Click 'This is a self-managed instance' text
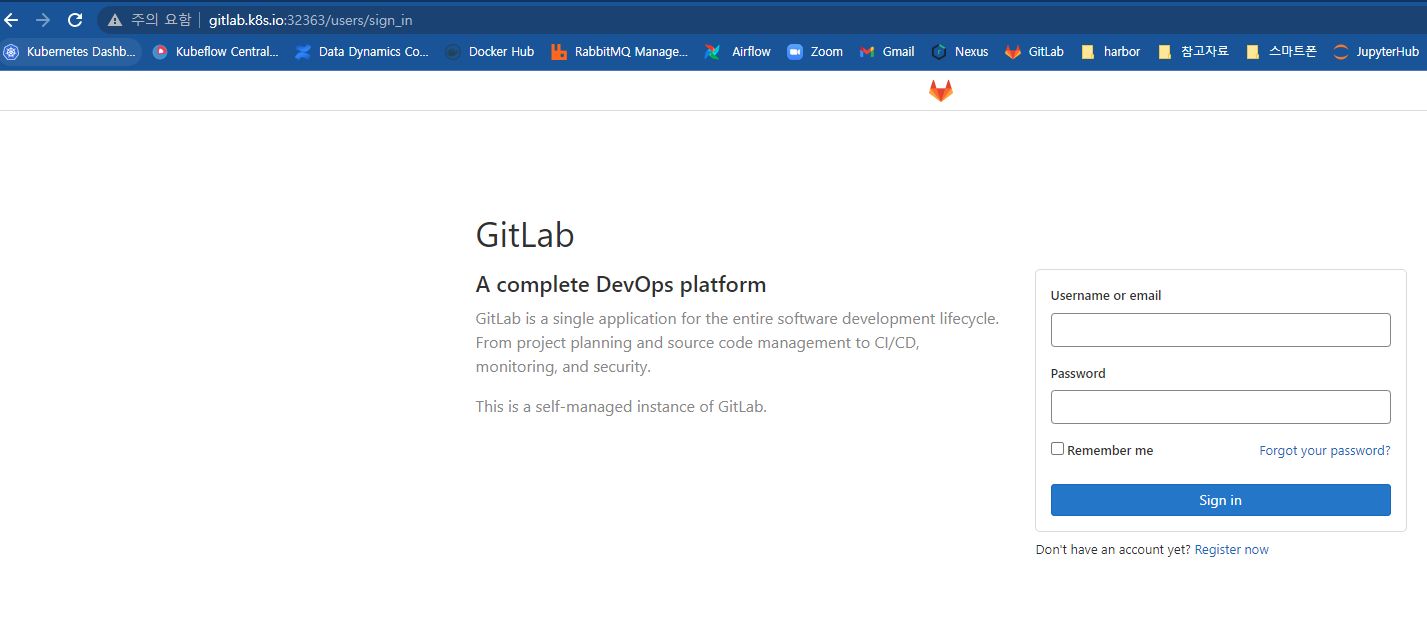The width and height of the screenshot is (1427, 640). pos(621,407)
